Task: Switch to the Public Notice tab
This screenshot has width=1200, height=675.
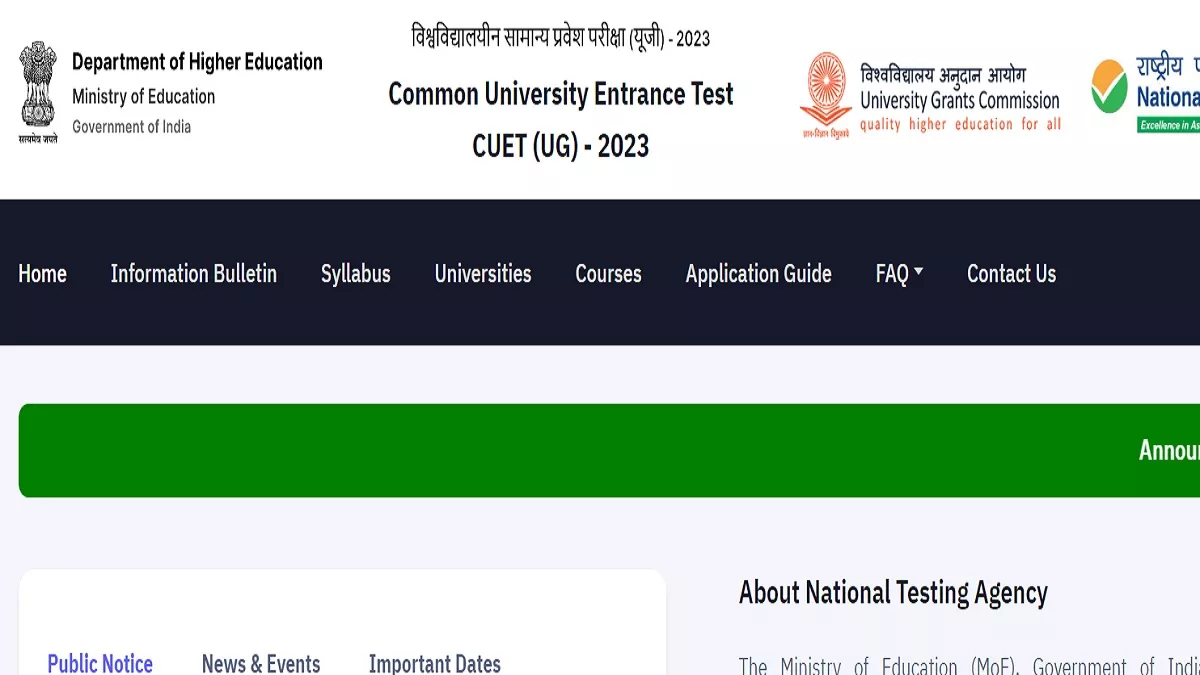Action: point(100,663)
